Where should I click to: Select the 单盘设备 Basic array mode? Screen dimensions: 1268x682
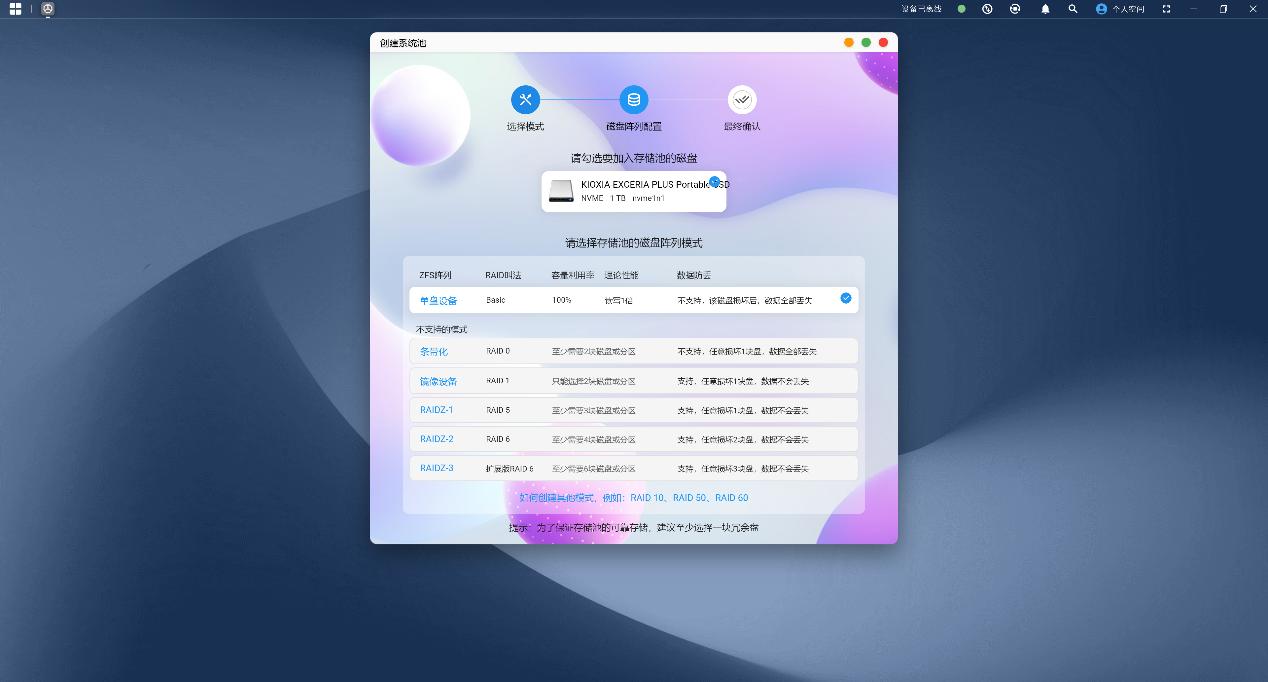coord(634,300)
